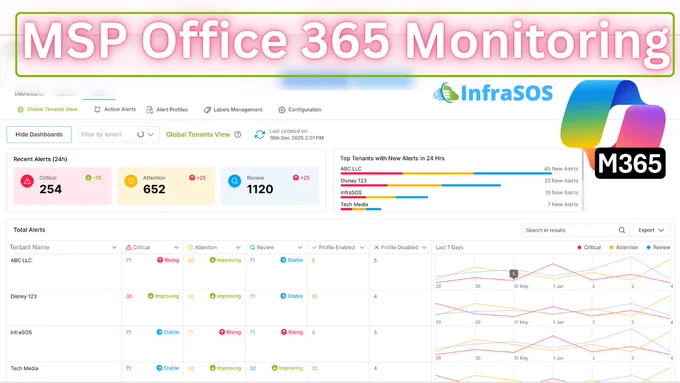The width and height of the screenshot is (680, 383).
Task: Click the Rising badge in ABC LLC Critical
Action: tap(168, 260)
